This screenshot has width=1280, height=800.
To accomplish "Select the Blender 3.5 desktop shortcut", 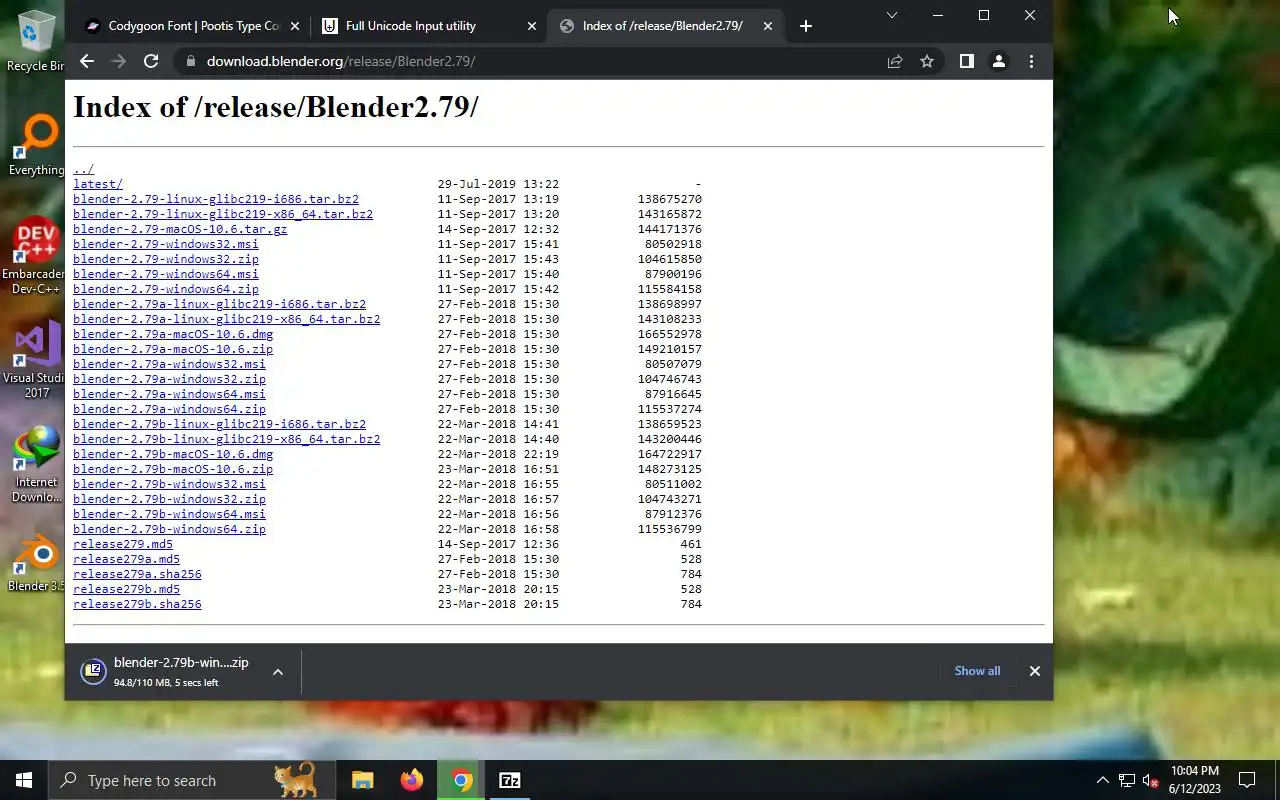I will (x=36, y=563).
